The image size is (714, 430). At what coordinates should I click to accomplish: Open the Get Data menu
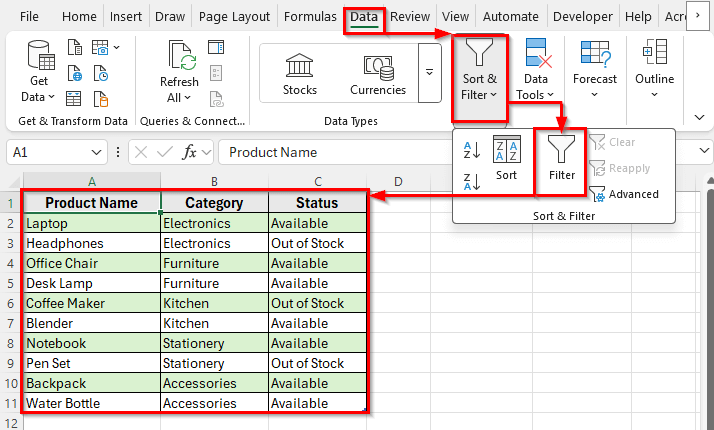pyautogui.click(x=40, y=72)
